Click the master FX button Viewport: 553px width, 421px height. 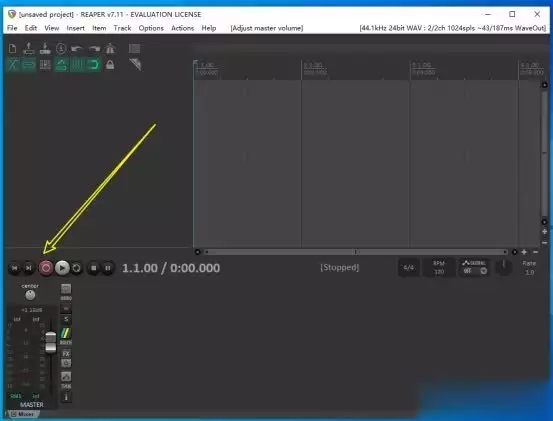(66, 353)
